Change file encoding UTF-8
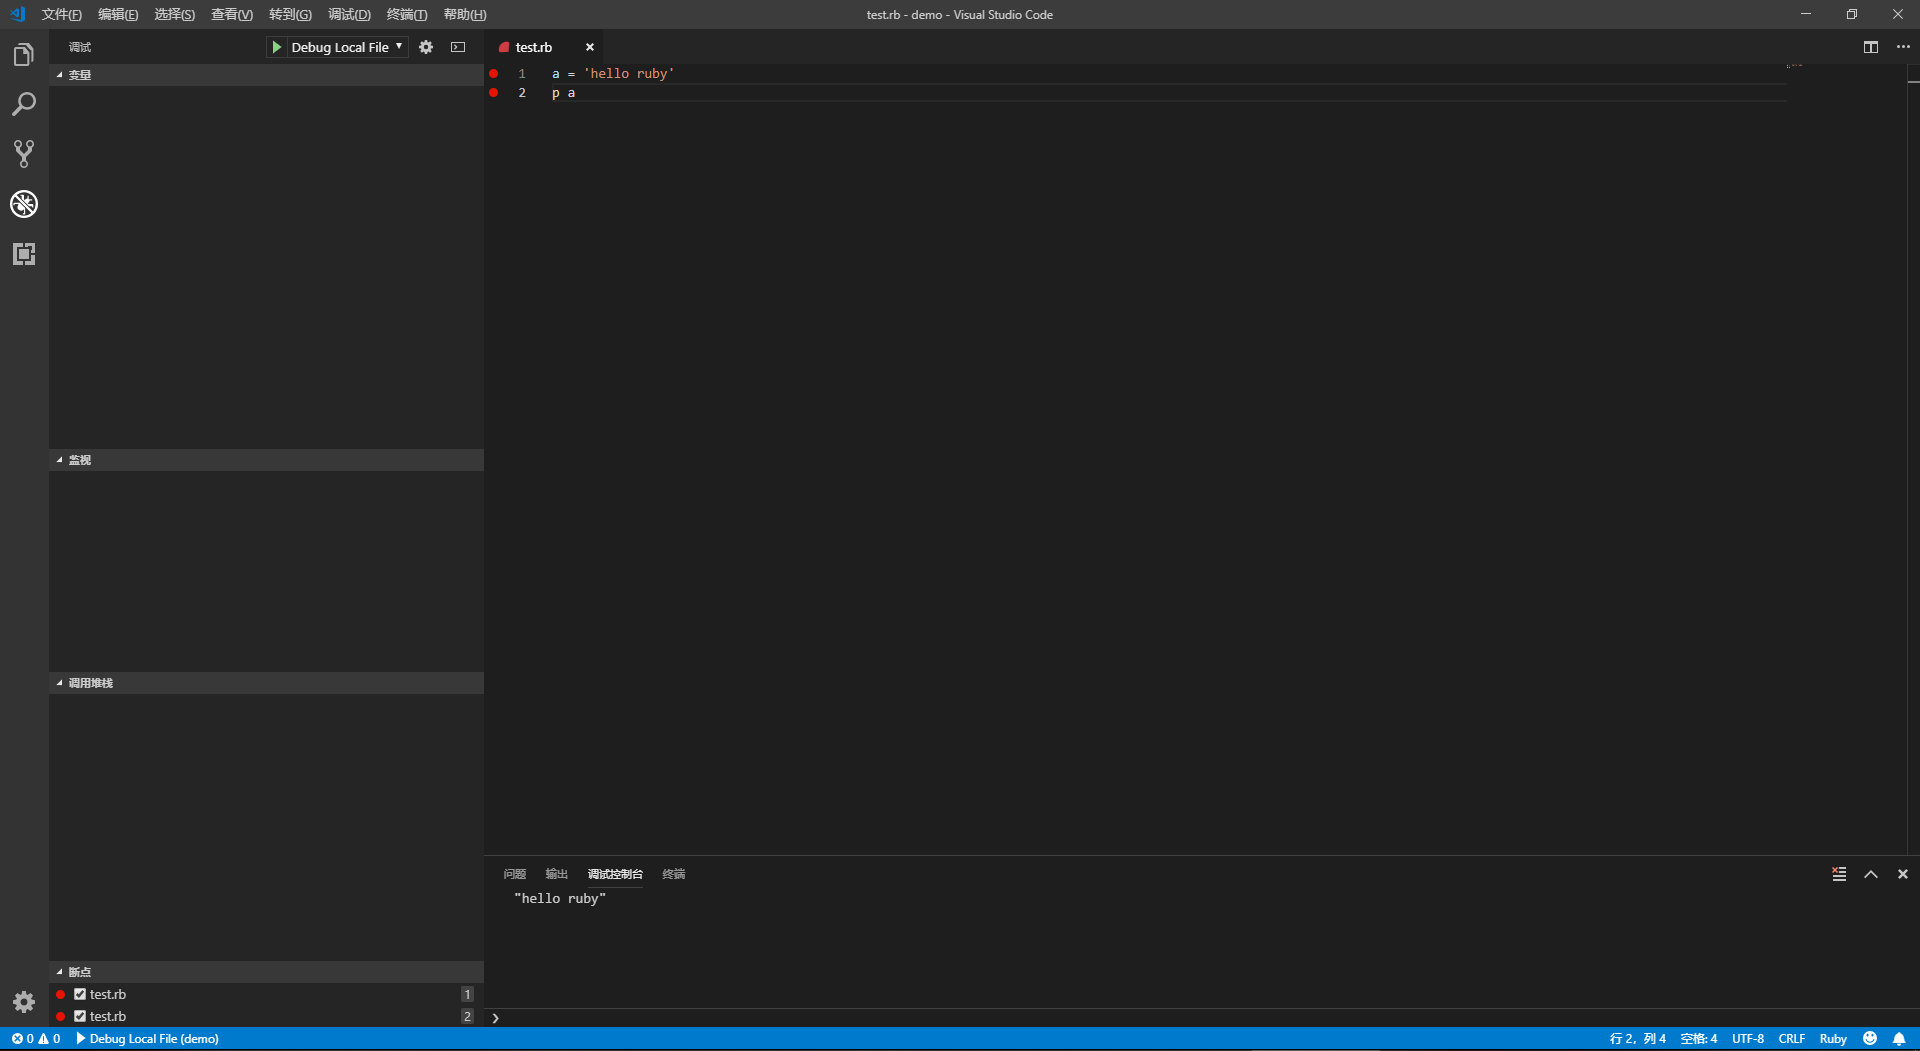Screen dimensions: 1920x1051 (x=1748, y=1039)
